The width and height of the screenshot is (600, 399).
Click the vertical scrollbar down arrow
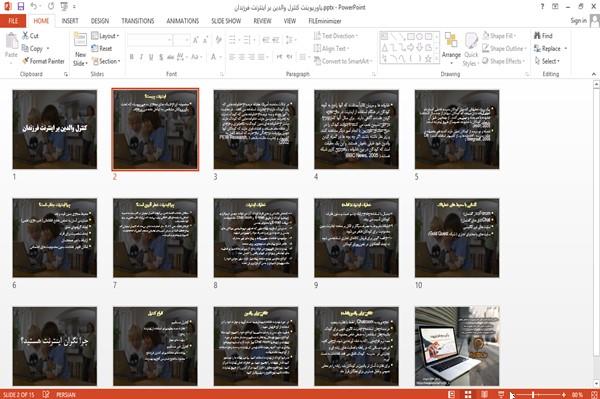[596, 384]
